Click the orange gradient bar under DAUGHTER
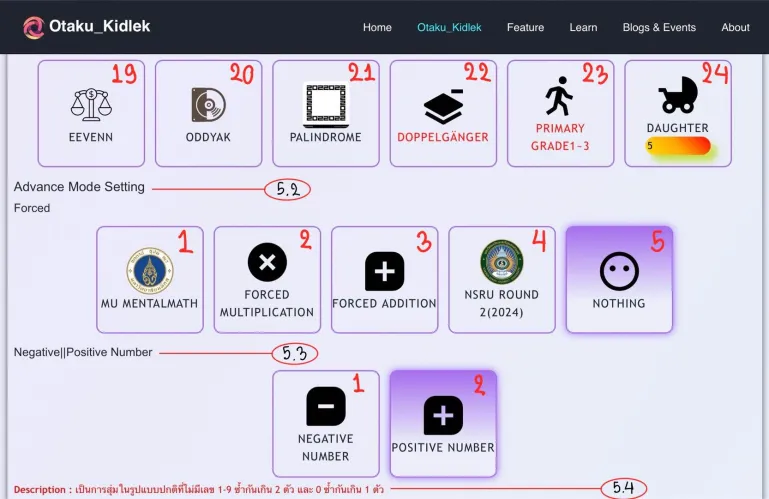The image size is (769, 499). 680,146
